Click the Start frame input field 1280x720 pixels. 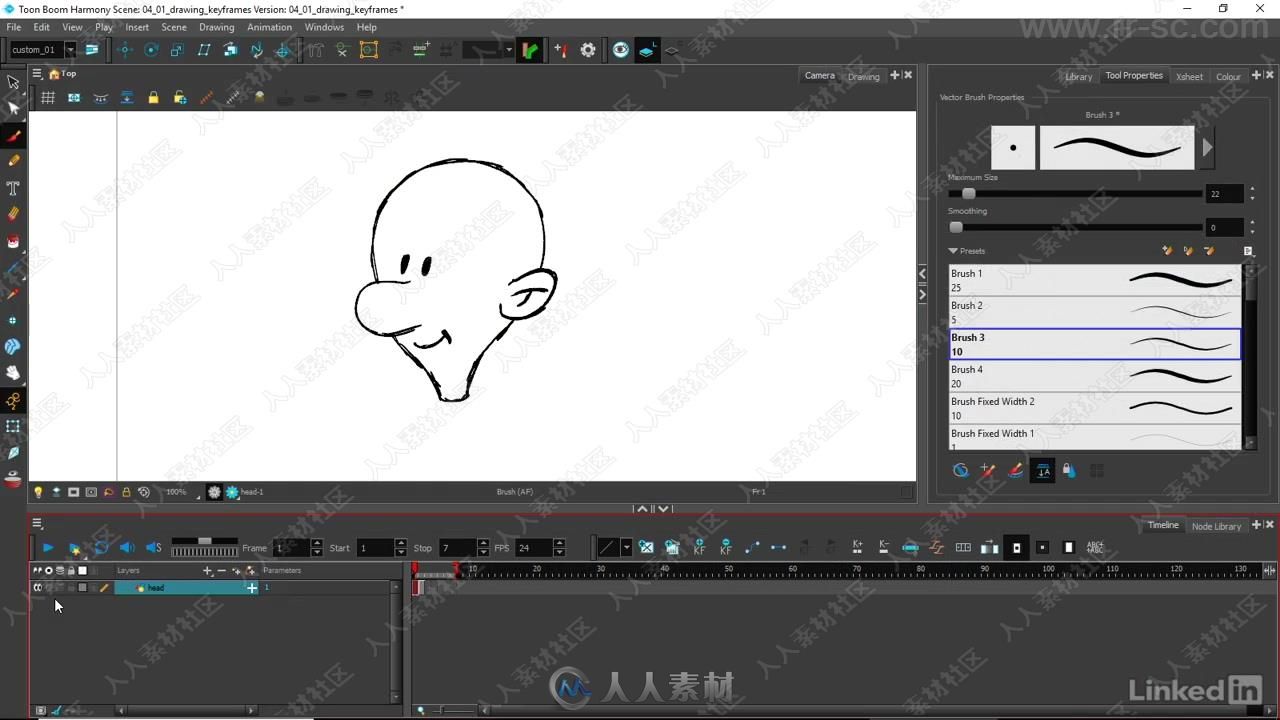point(375,547)
